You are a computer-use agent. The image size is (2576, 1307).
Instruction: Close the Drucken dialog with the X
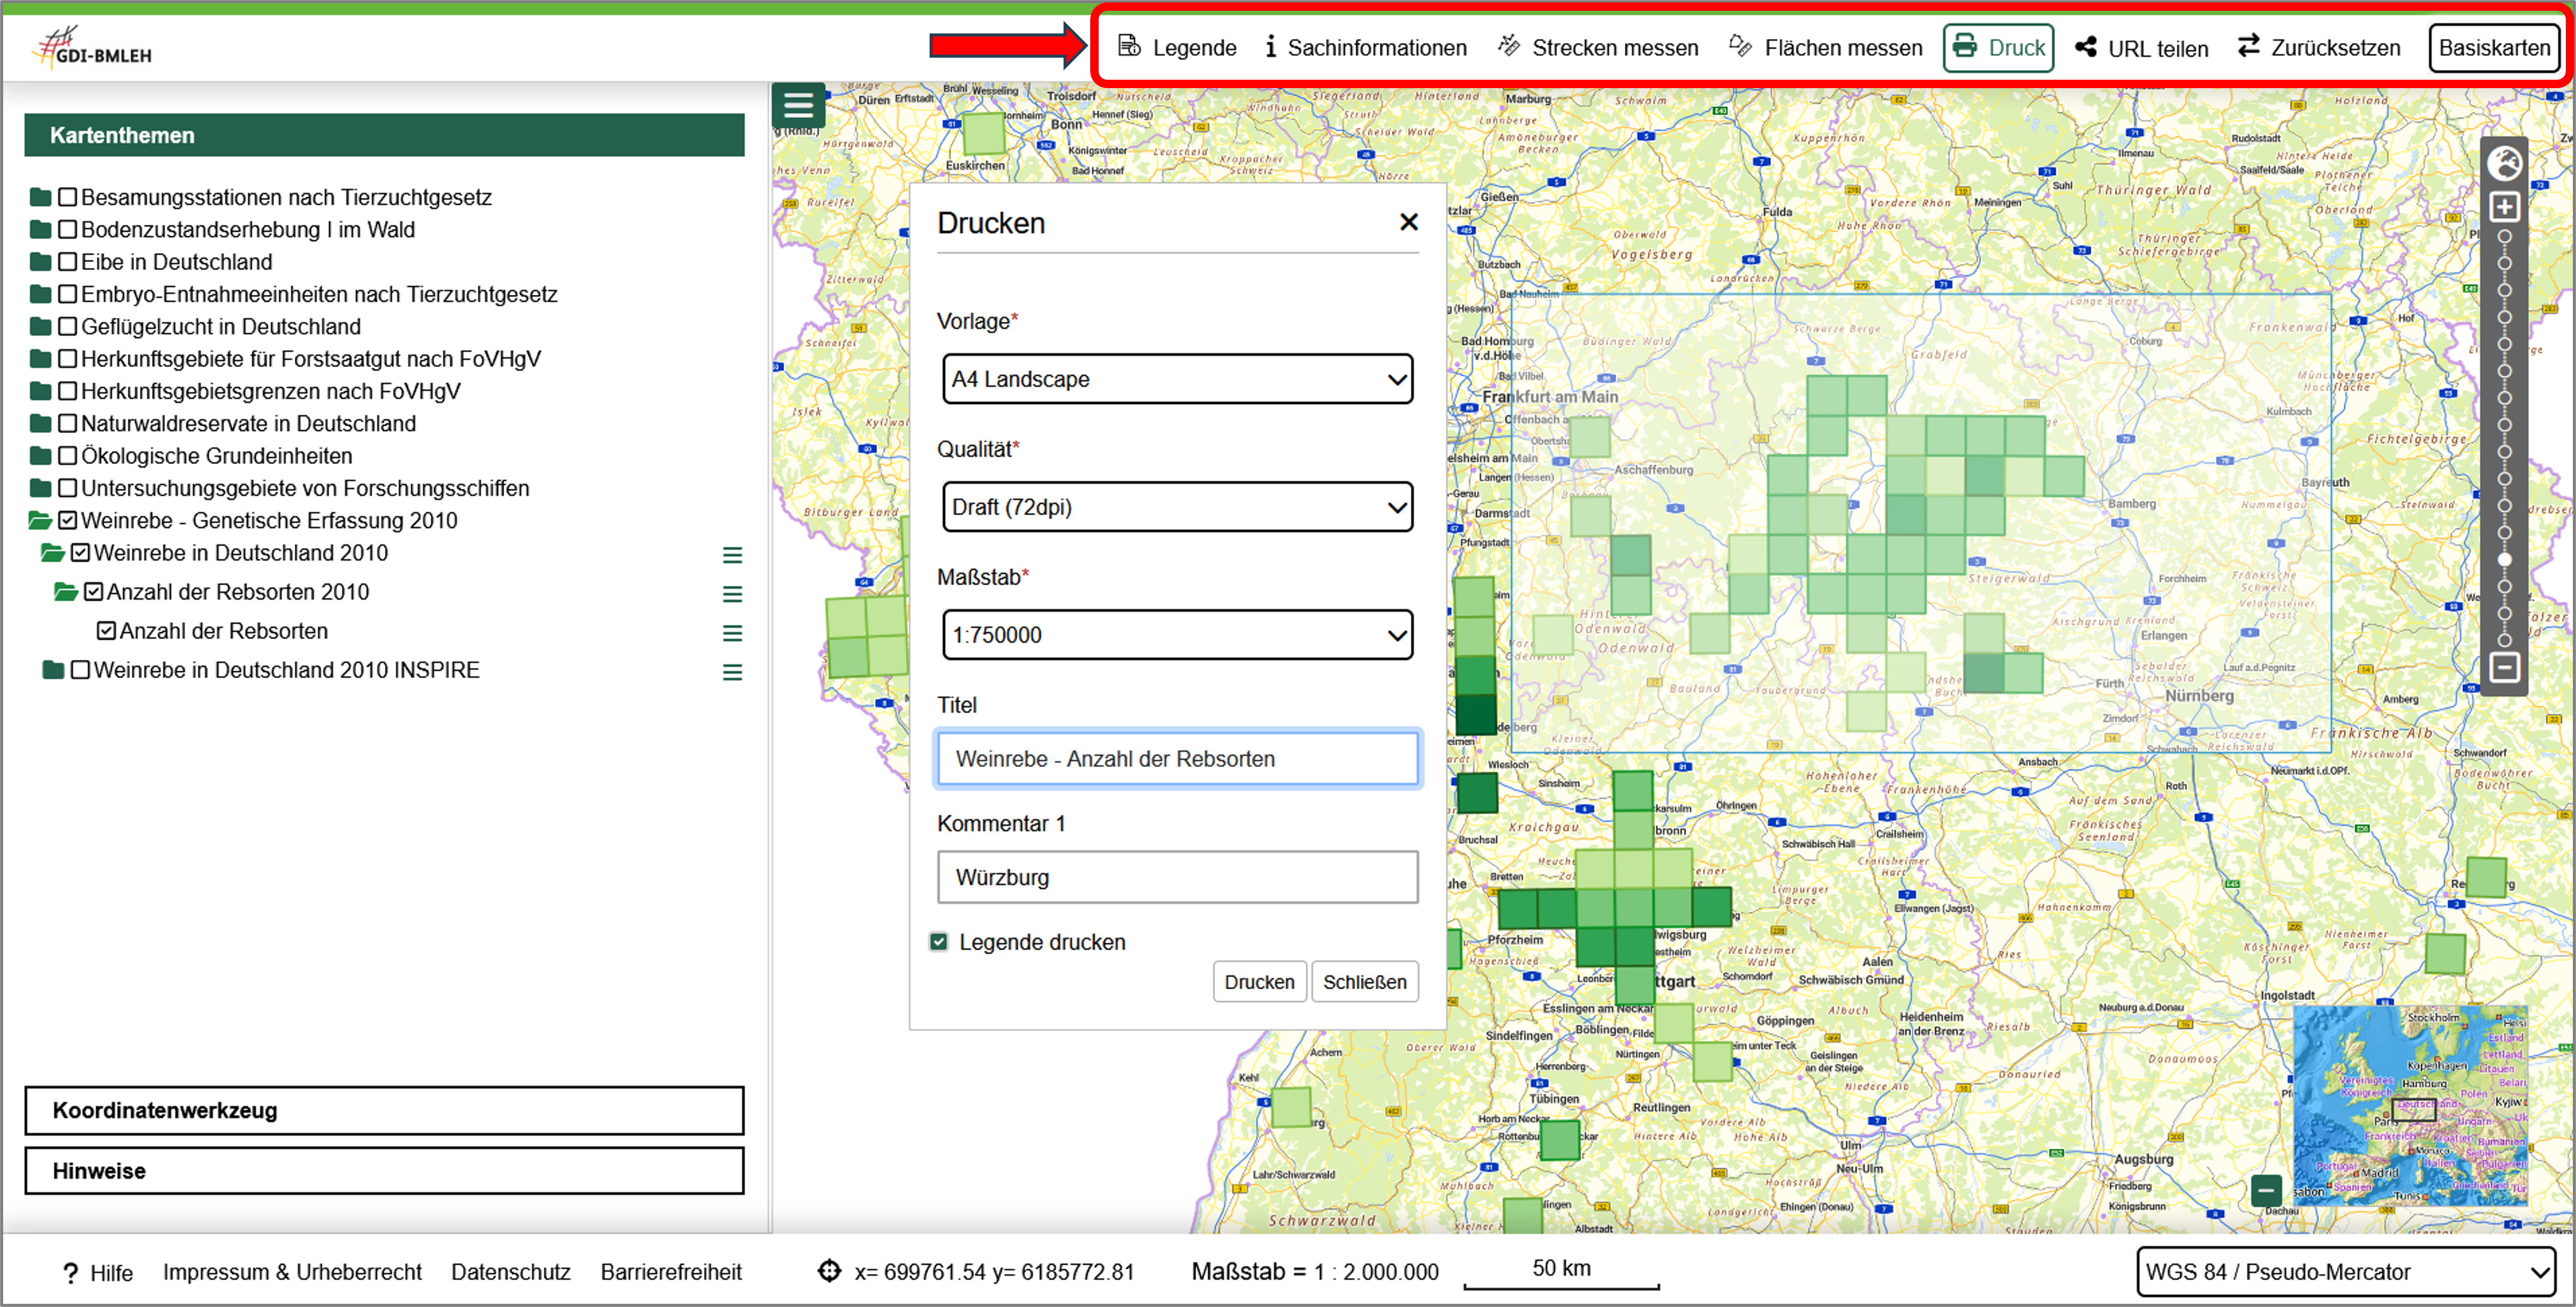click(x=1408, y=222)
